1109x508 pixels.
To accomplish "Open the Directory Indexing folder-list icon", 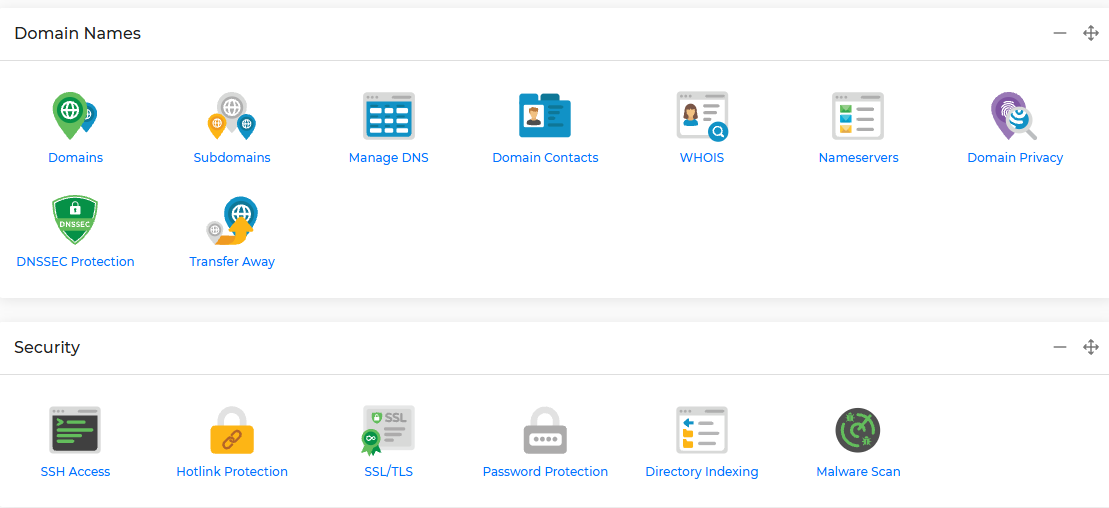I will point(702,429).
